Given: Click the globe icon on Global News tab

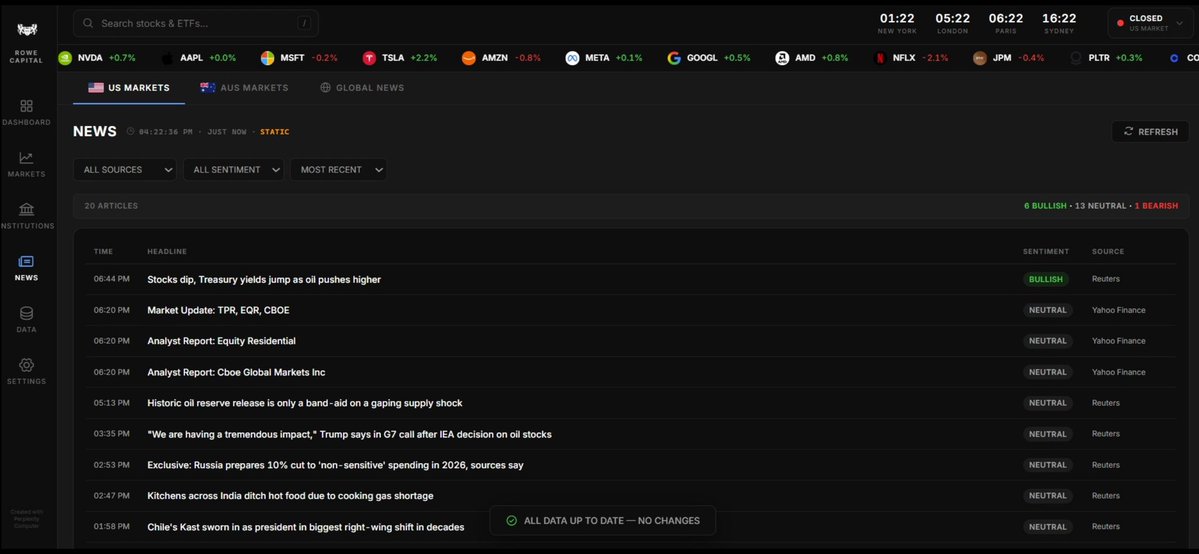Looking at the screenshot, I should pyautogui.click(x=325, y=88).
